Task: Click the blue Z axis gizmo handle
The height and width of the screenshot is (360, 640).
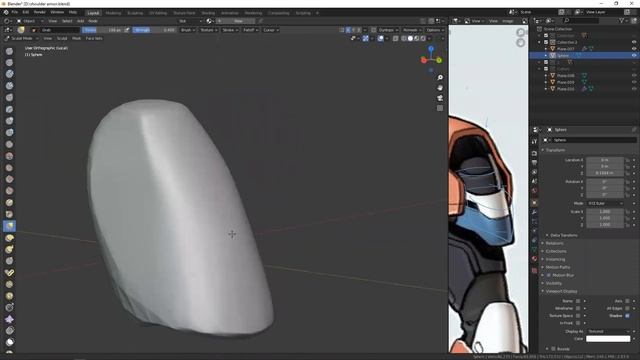Action: pyautogui.click(x=431, y=49)
